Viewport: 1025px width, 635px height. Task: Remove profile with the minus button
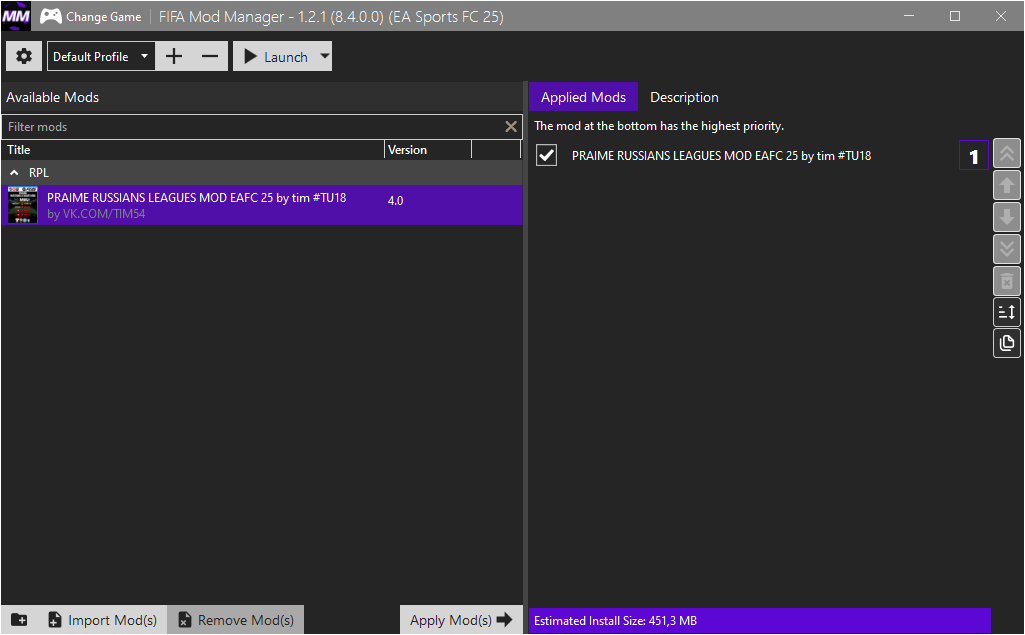tap(210, 56)
